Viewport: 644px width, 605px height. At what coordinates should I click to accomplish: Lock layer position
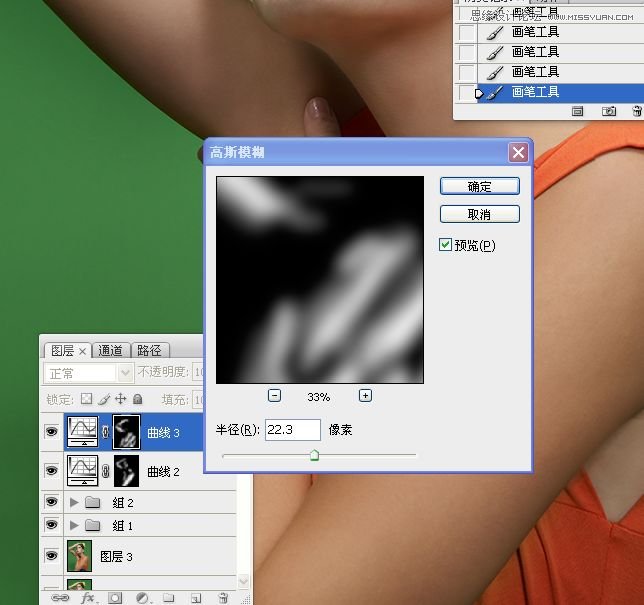[x=120, y=398]
